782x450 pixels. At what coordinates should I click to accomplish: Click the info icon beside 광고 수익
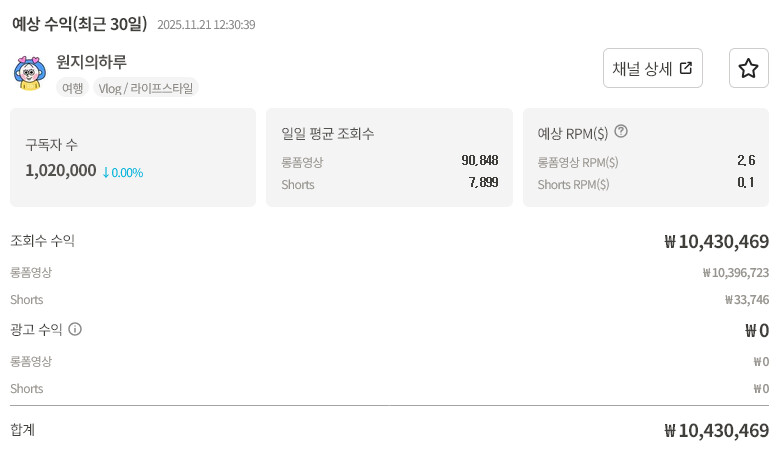(x=75, y=329)
